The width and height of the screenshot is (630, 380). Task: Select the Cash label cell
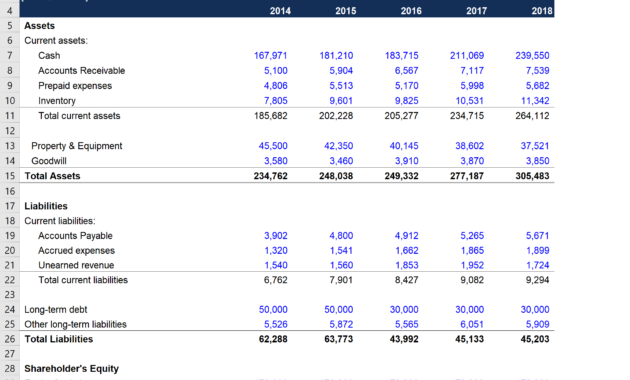coord(49,55)
